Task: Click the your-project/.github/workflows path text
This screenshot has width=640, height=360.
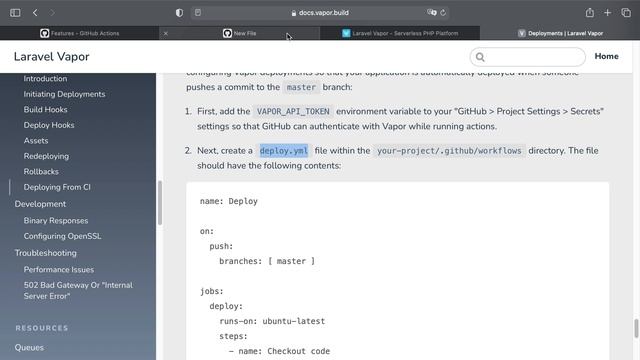Action: click(x=449, y=151)
